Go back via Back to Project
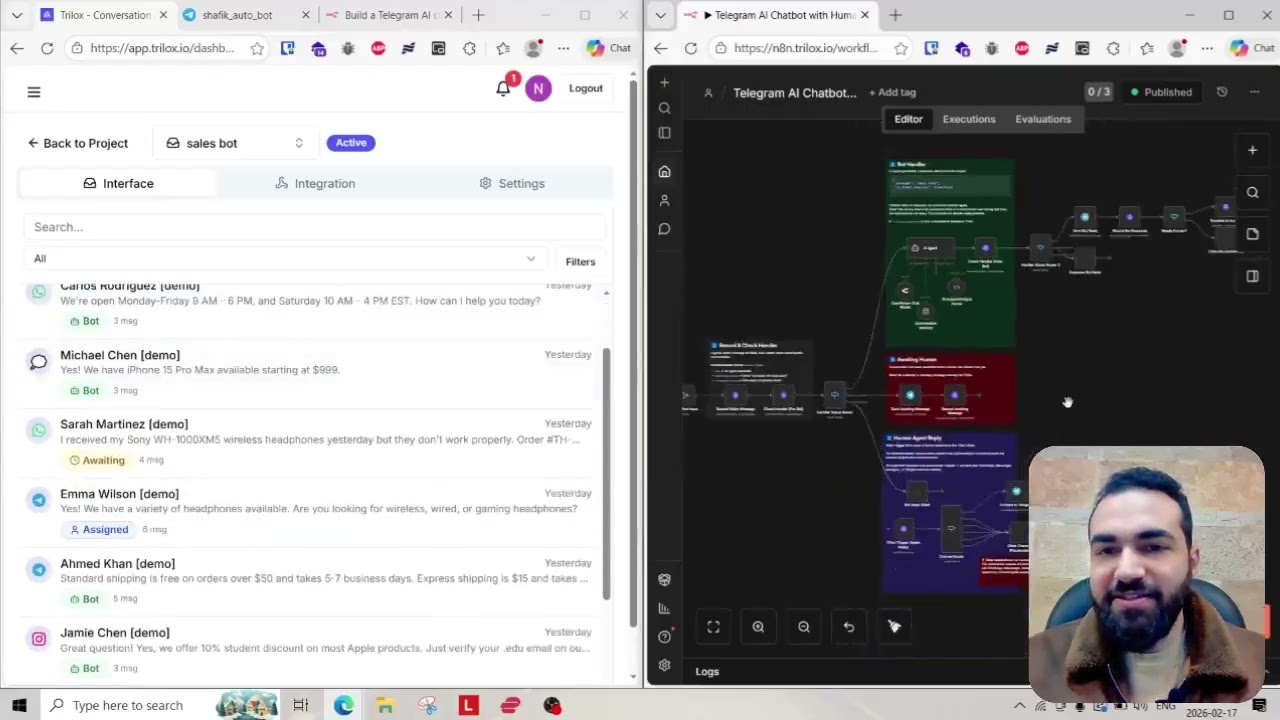 78,143
